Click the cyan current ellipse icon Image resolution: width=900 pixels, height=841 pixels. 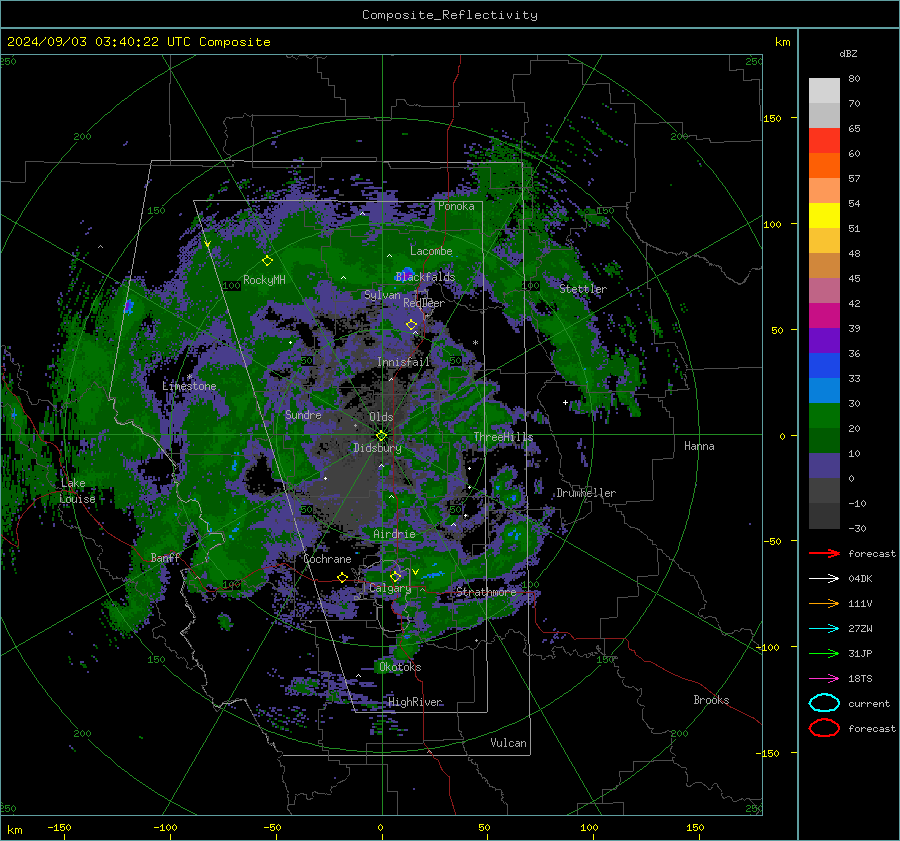tap(824, 703)
